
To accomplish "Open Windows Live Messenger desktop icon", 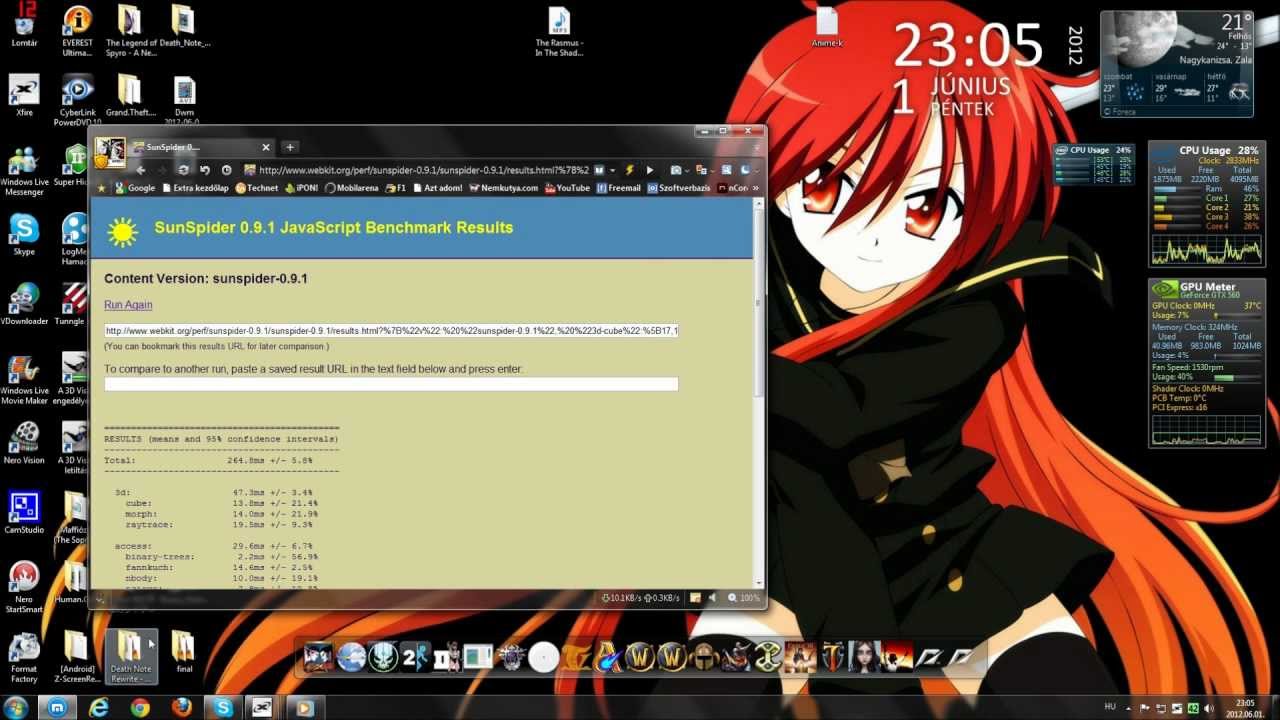I will pyautogui.click(x=25, y=170).
